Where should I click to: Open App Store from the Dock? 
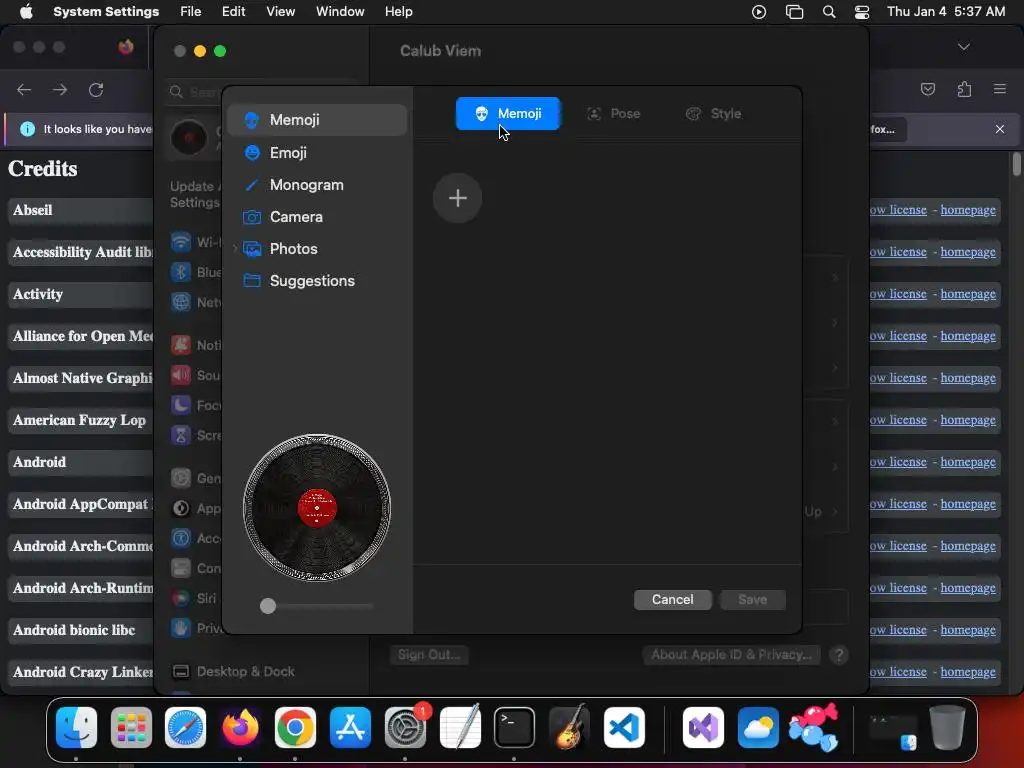(350, 727)
